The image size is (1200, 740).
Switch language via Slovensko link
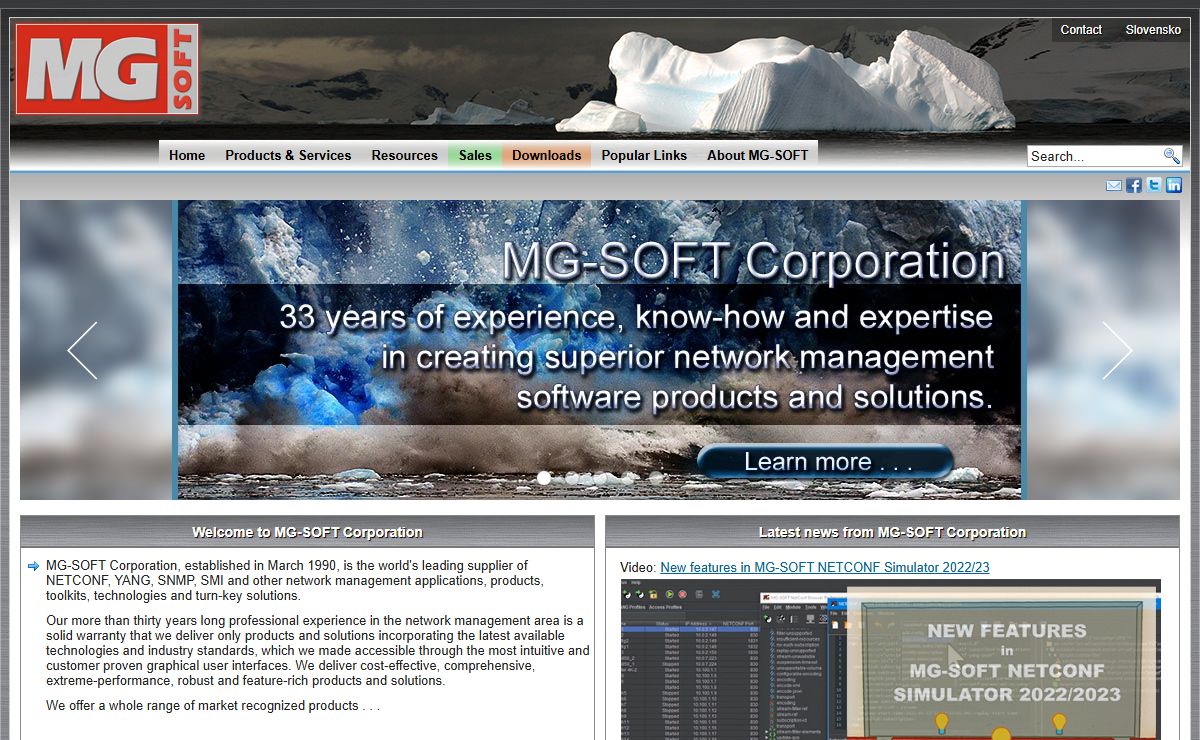1153,30
